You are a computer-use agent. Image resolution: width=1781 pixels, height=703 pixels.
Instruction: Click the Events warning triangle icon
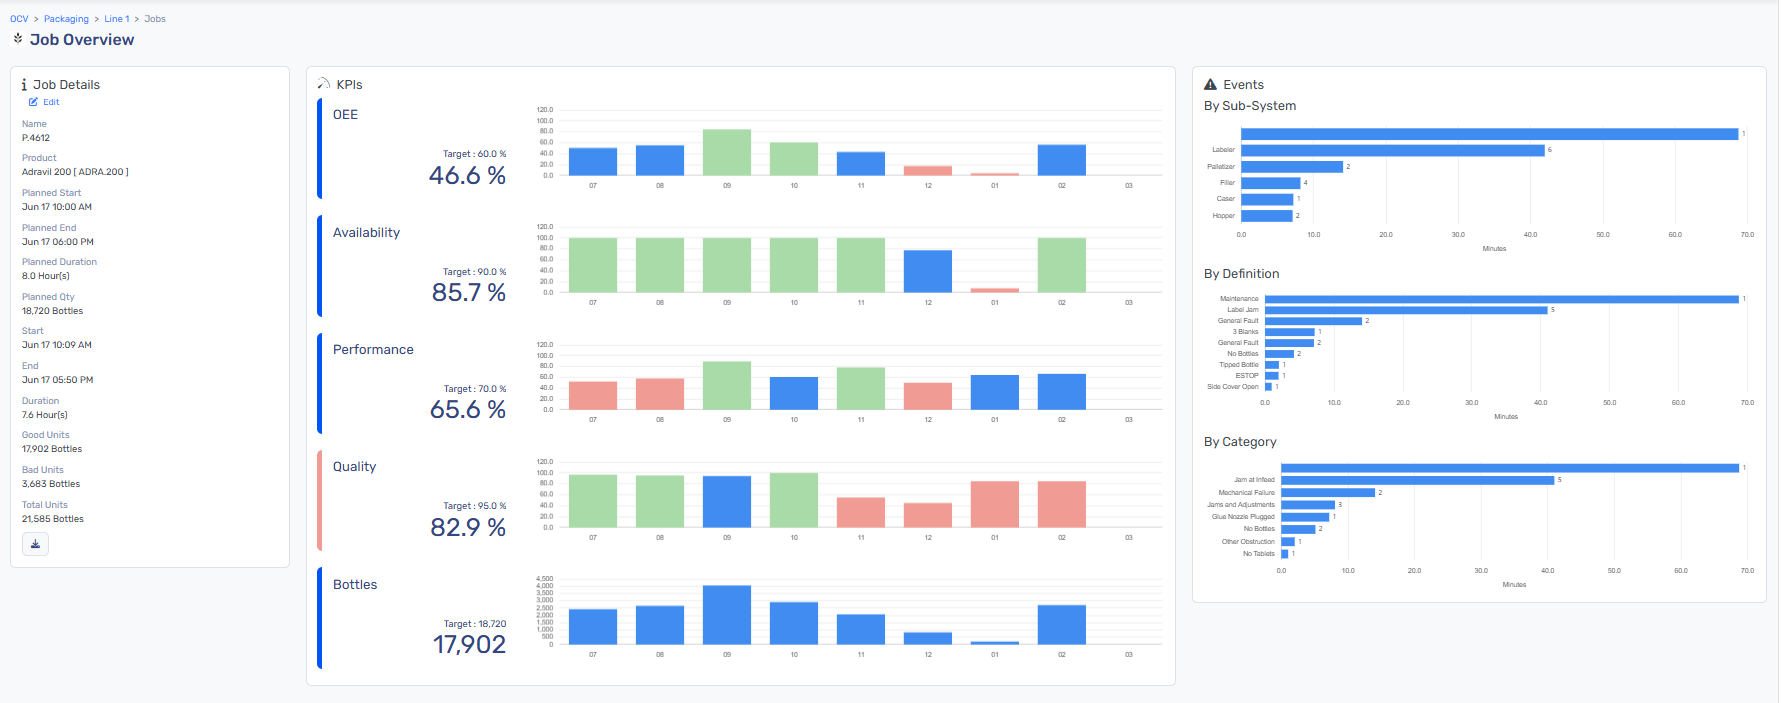tap(1210, 85)
